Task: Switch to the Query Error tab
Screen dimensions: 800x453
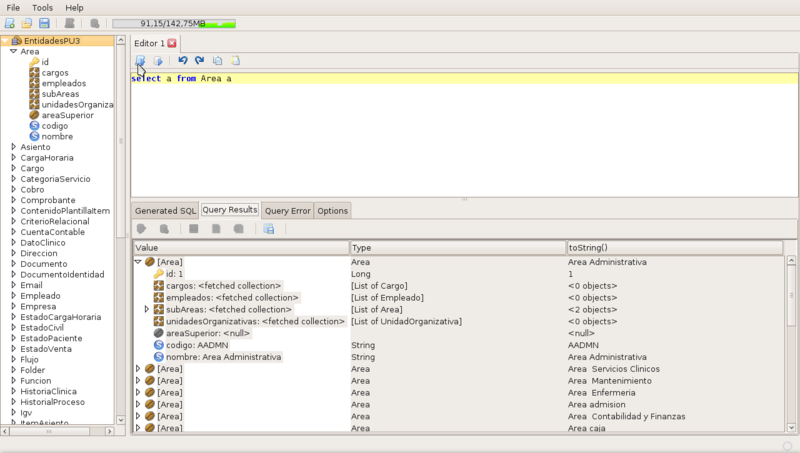Action: [288, 211]
